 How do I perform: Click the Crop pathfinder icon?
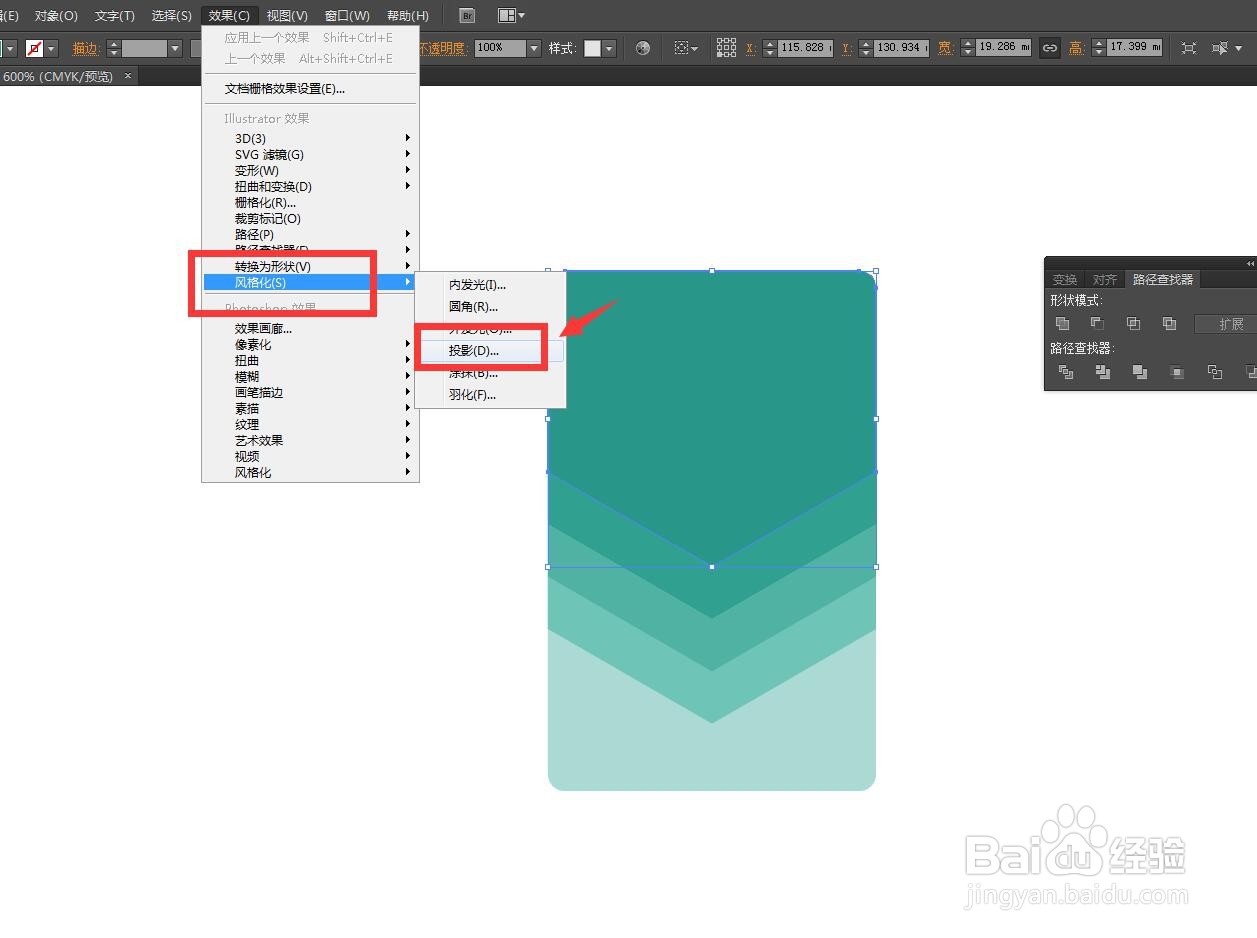[x=1177, y=372]
